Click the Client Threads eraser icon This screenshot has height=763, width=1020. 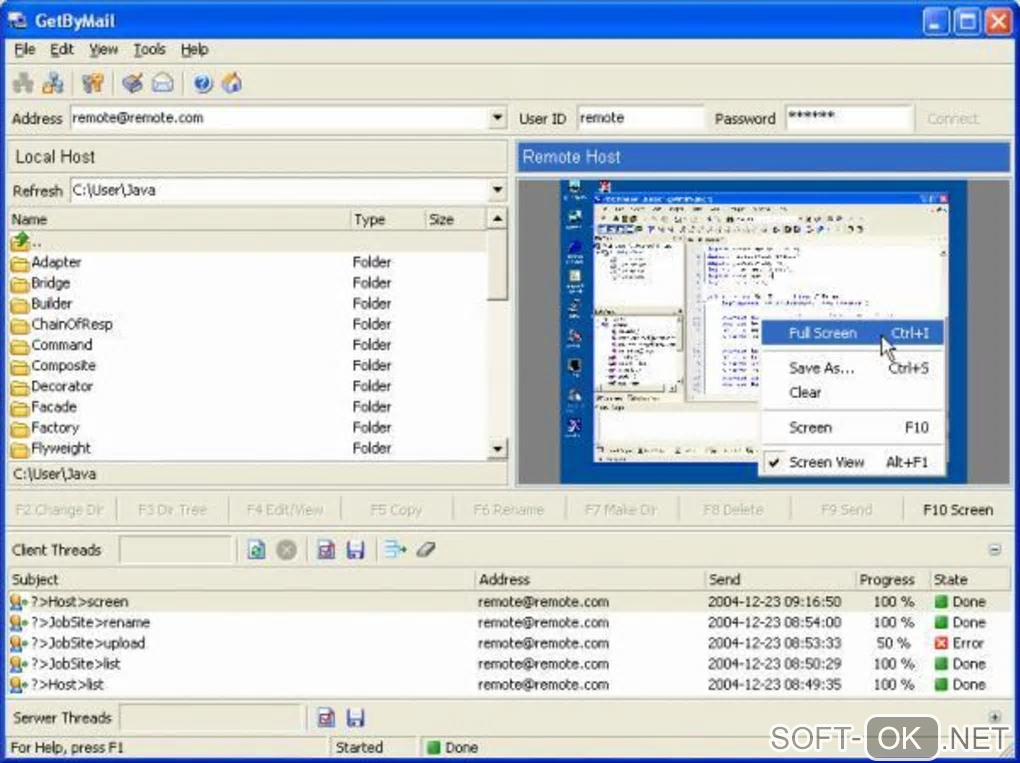pyautogui.click(x=425, y=550)
